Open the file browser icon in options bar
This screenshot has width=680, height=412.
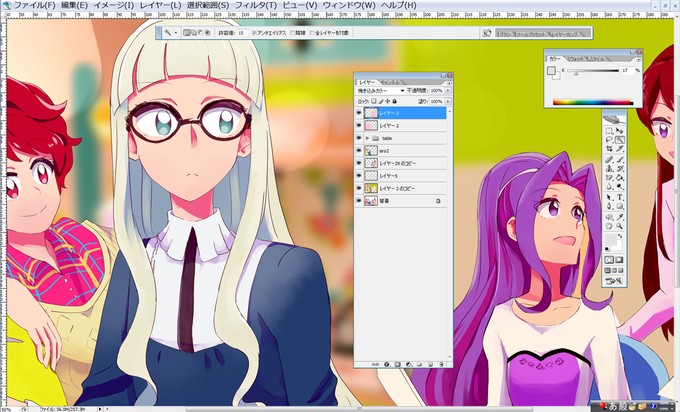pyautogui.click(x=487, y=33)
